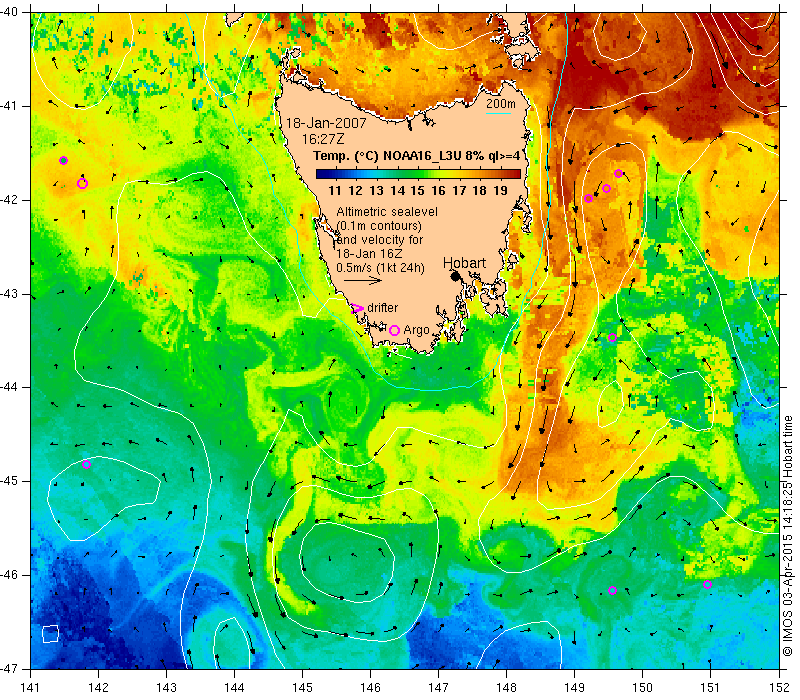Click the '19' label under the color bar
The image size is (800, 700).
point(501,190)
